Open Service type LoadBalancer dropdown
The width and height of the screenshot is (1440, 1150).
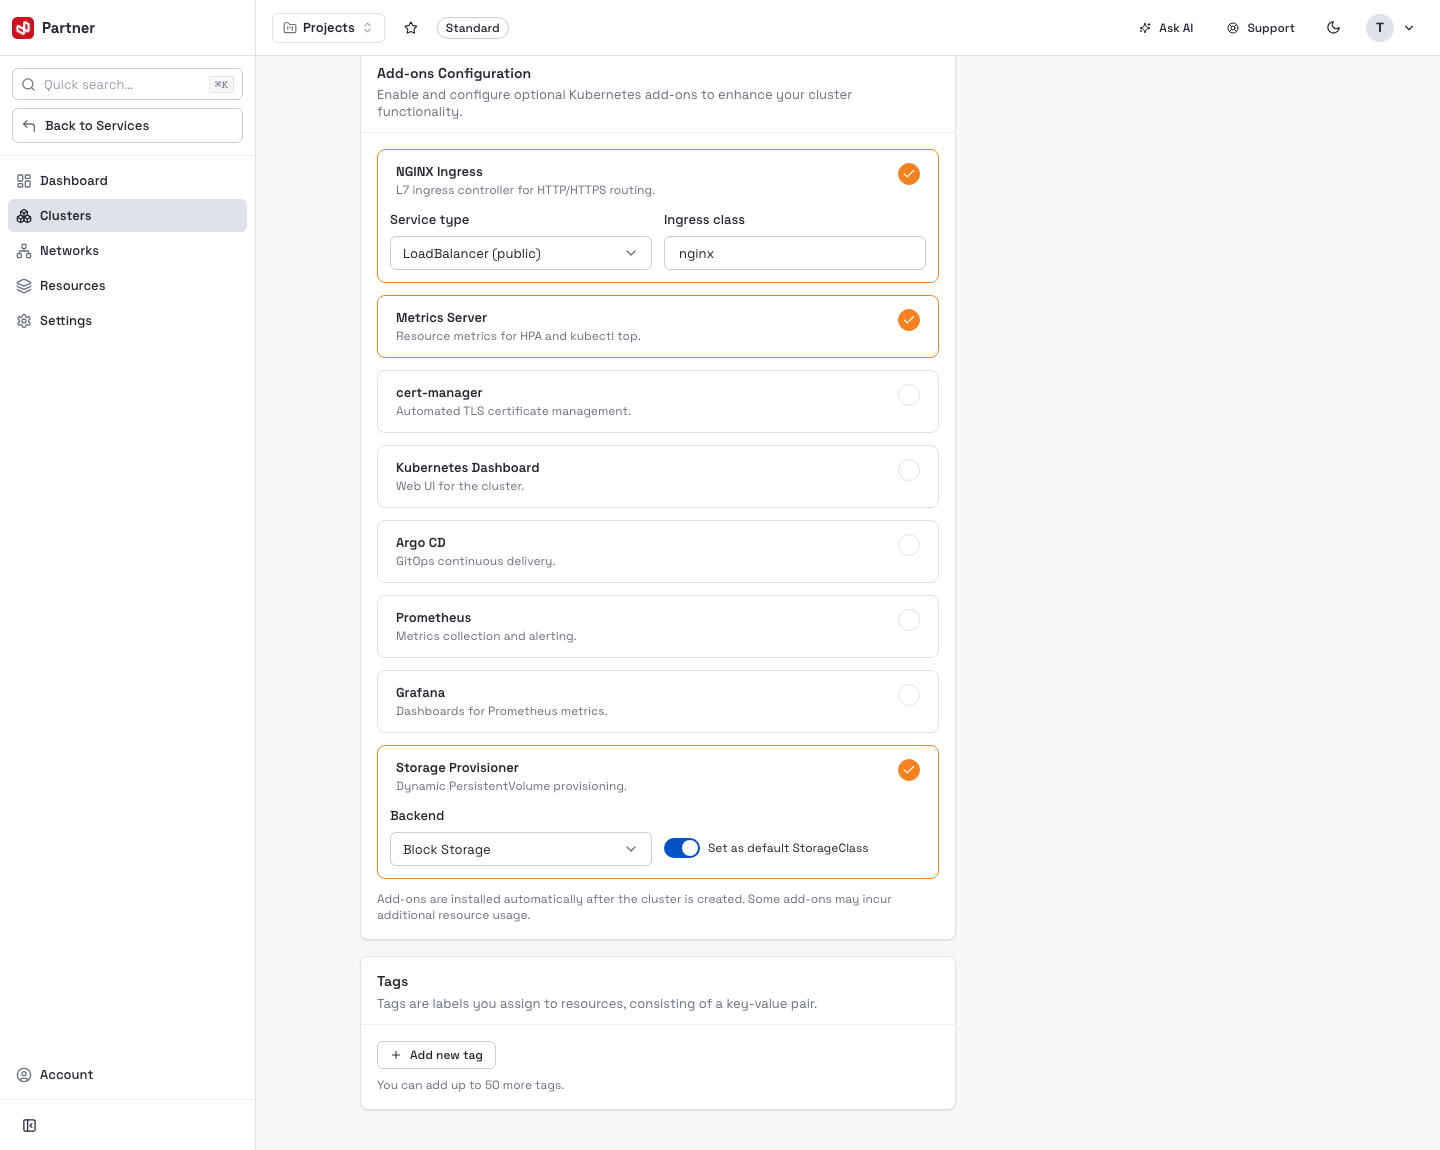521,253
